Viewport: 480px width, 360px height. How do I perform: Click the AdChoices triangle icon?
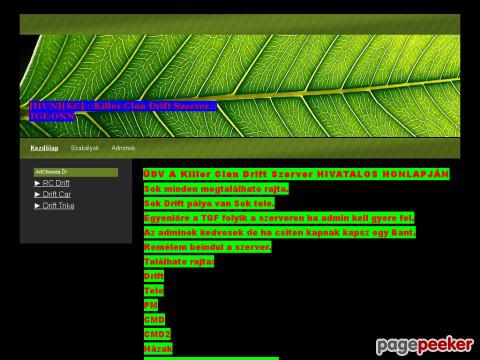(65, 172)
